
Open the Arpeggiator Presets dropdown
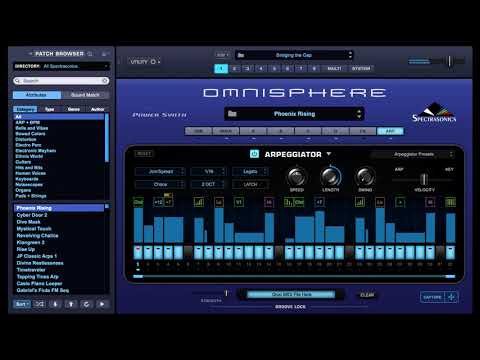click(413, 154)
